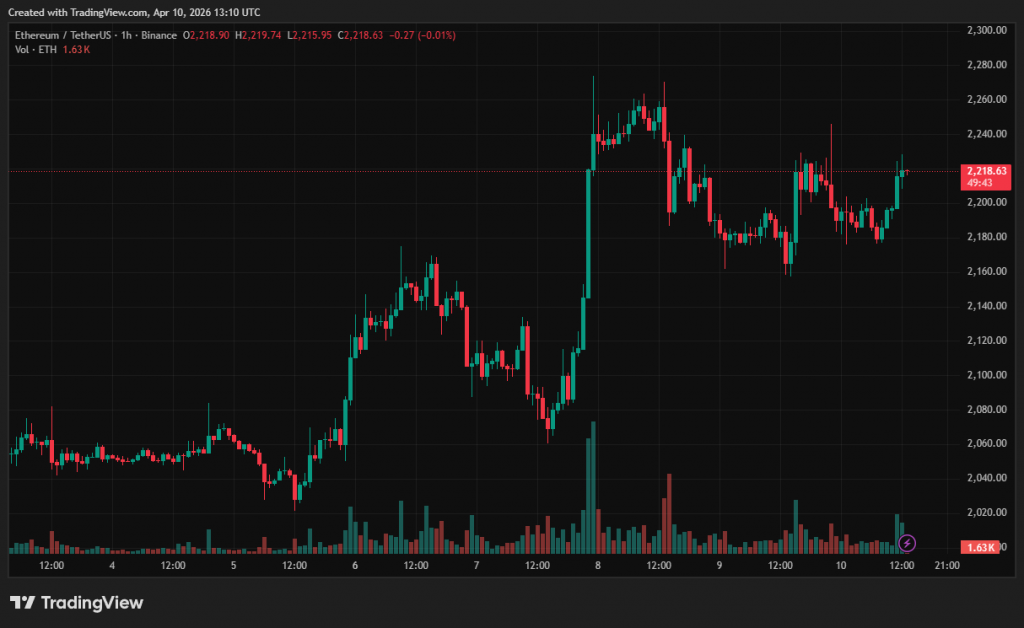Select the 2,260.00 level on price axis
The height and width of the screenshot is (628, 1024).
986,100
